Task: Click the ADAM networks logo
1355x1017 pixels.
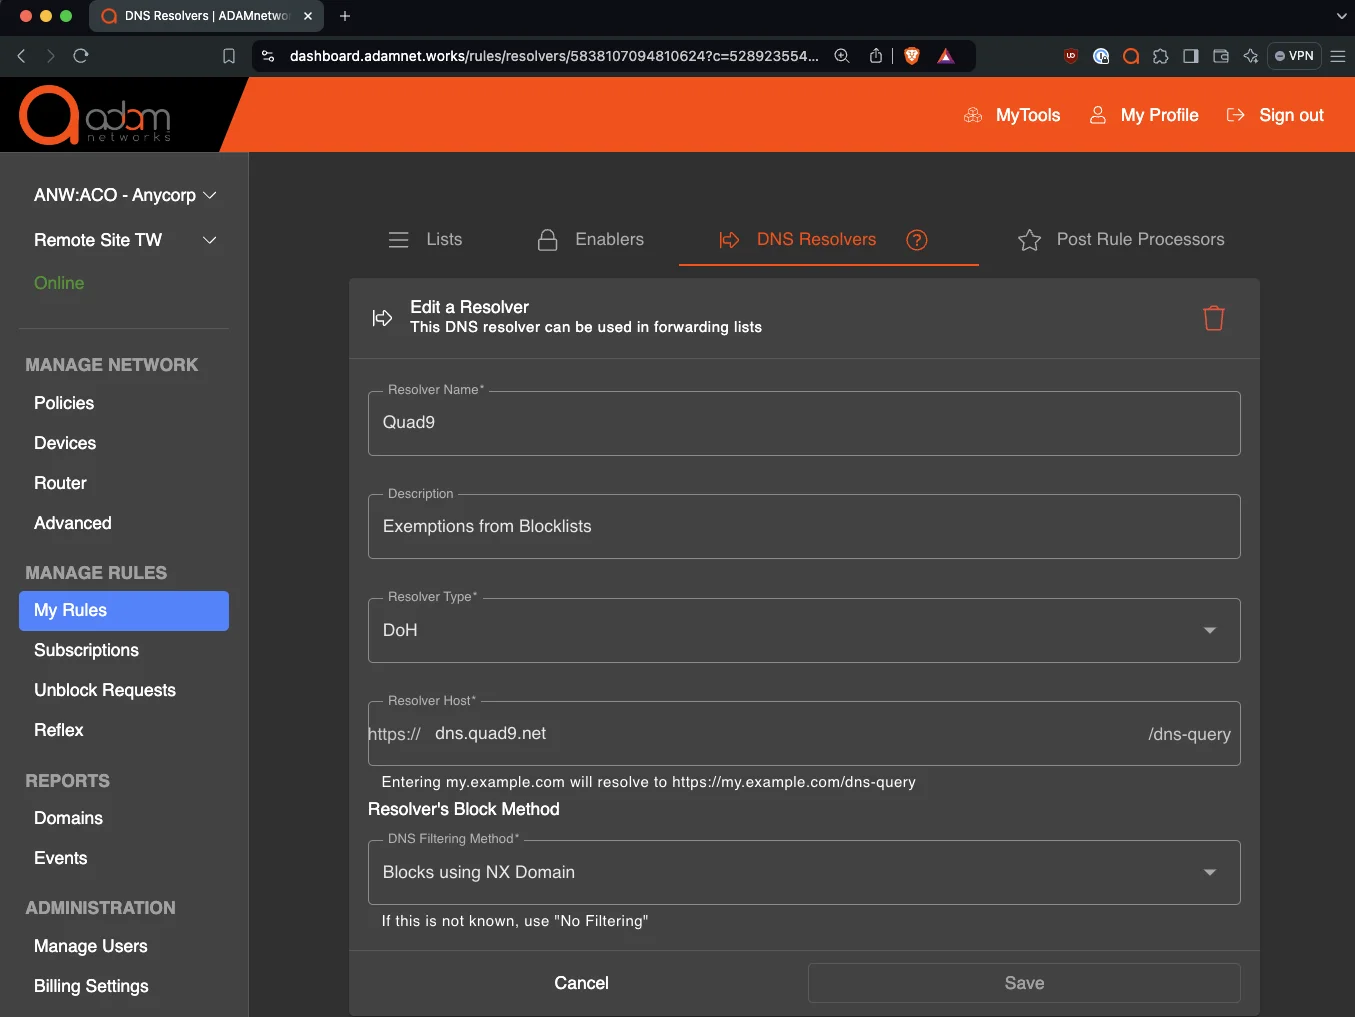Action: [x=95, y=115]
